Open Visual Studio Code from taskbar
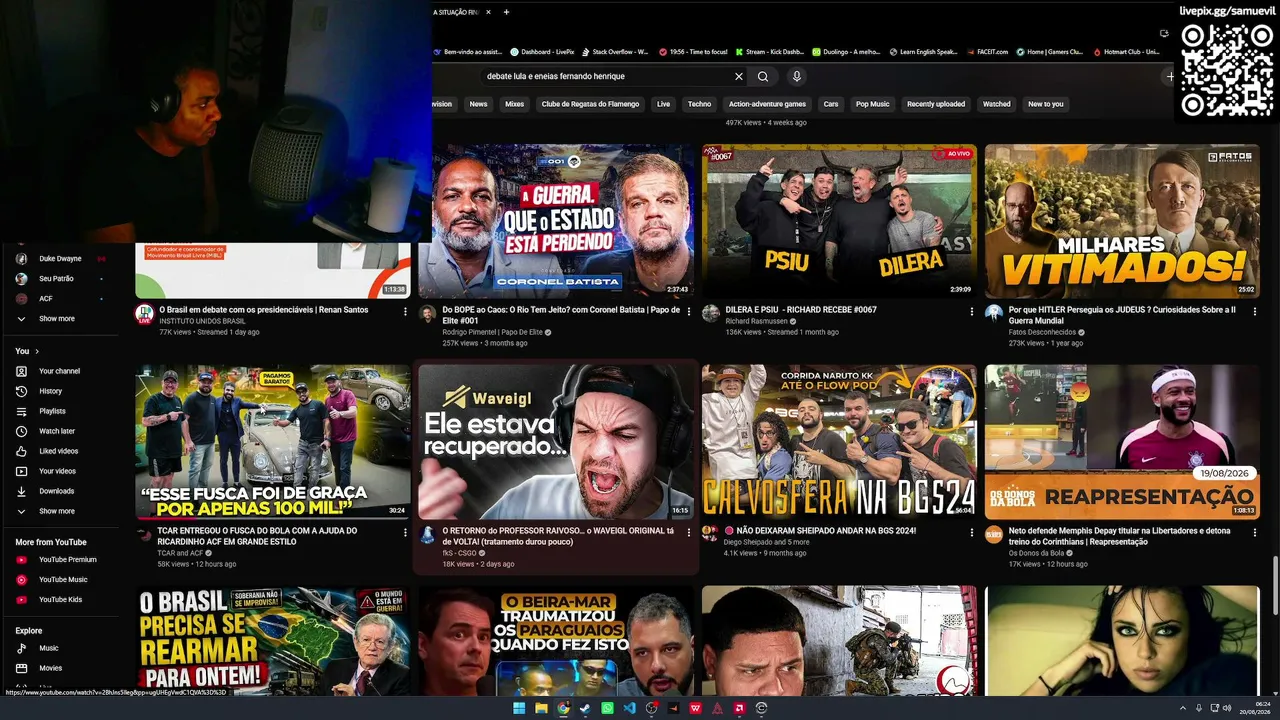The image size is (1280, 720). (x=629, y=708)
